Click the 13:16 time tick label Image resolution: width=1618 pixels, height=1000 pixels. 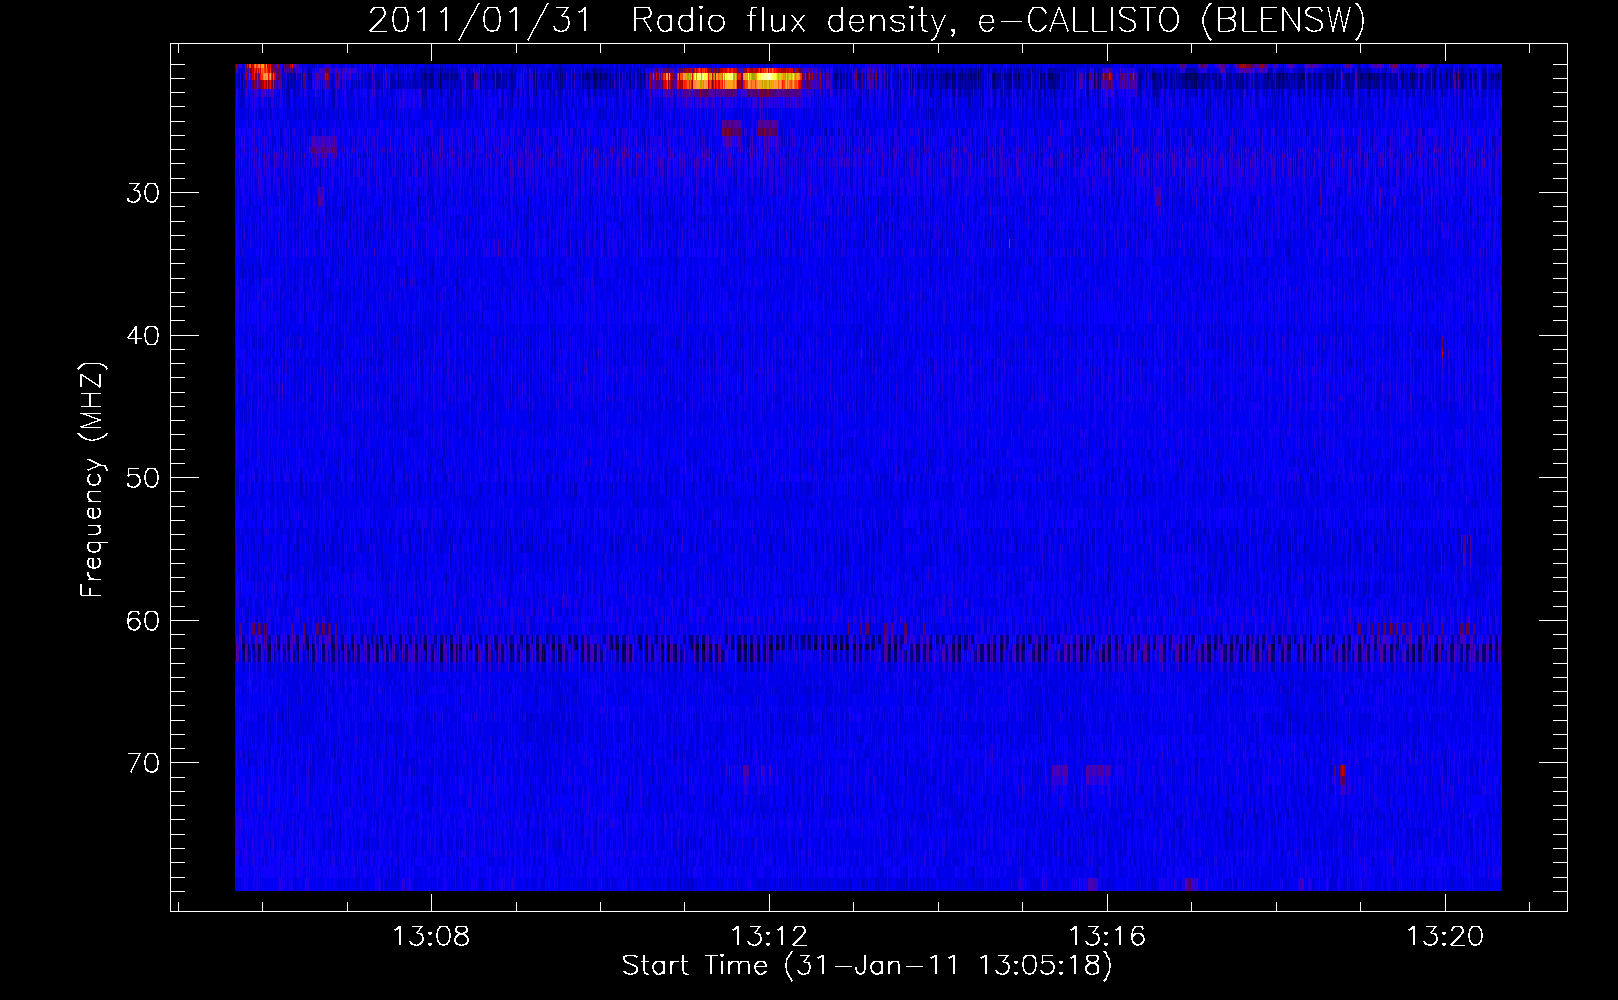click(1107, 937)
